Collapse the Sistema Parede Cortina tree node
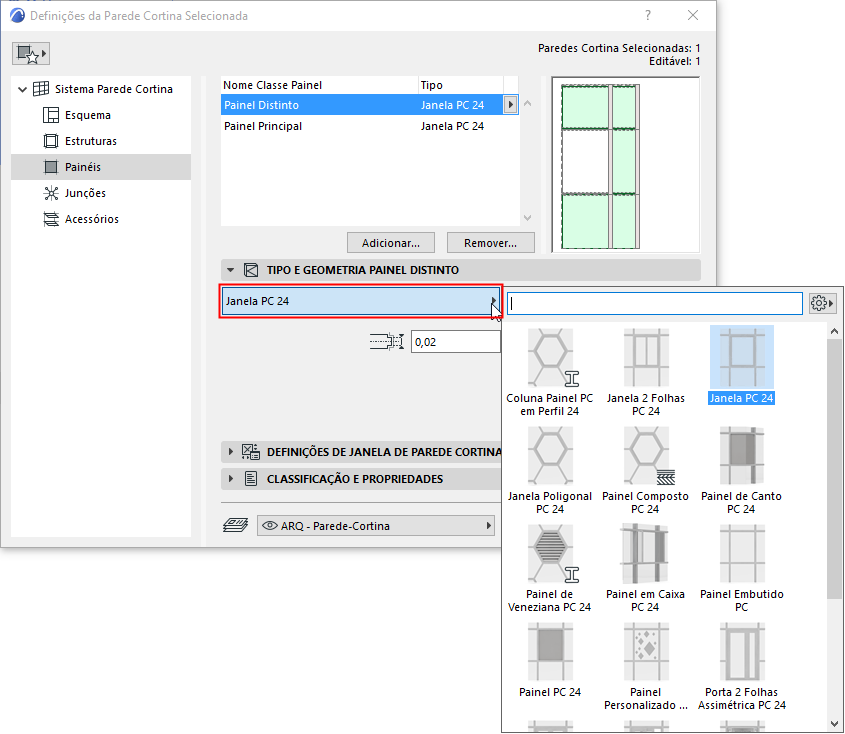This screenshot has height=734, width=845. [22, 89]
